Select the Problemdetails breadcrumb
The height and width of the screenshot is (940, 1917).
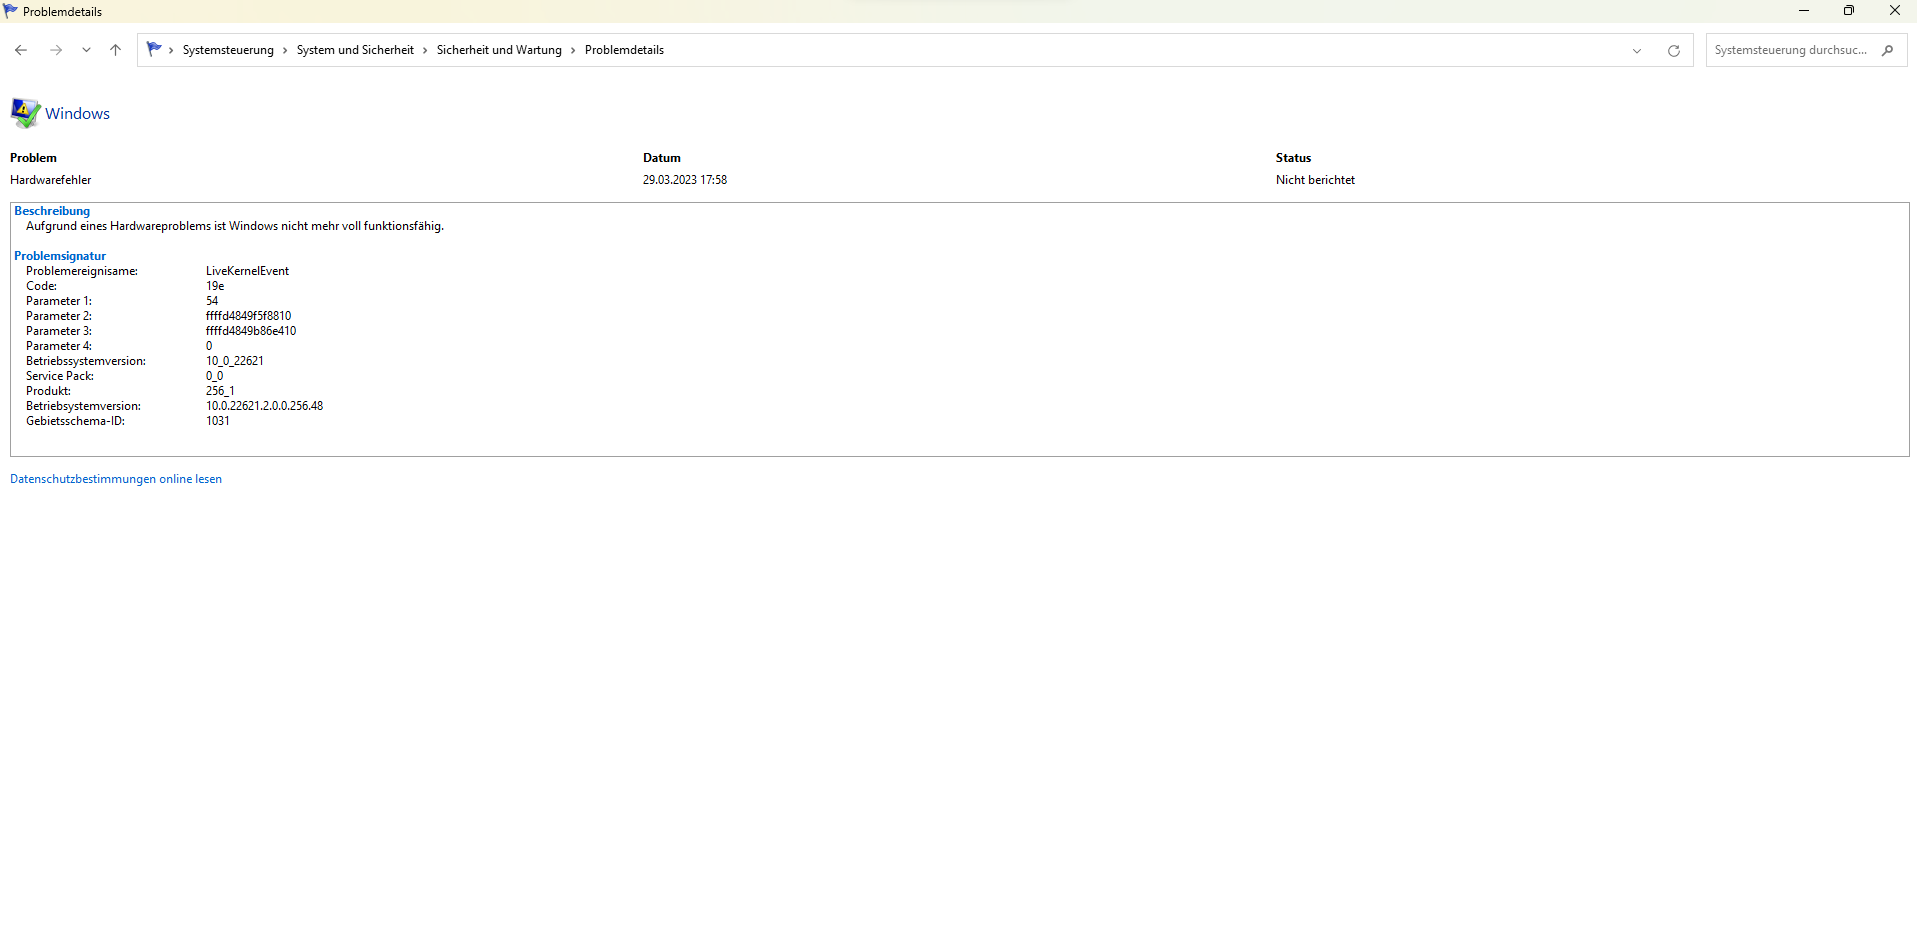(x=624, y=50)
